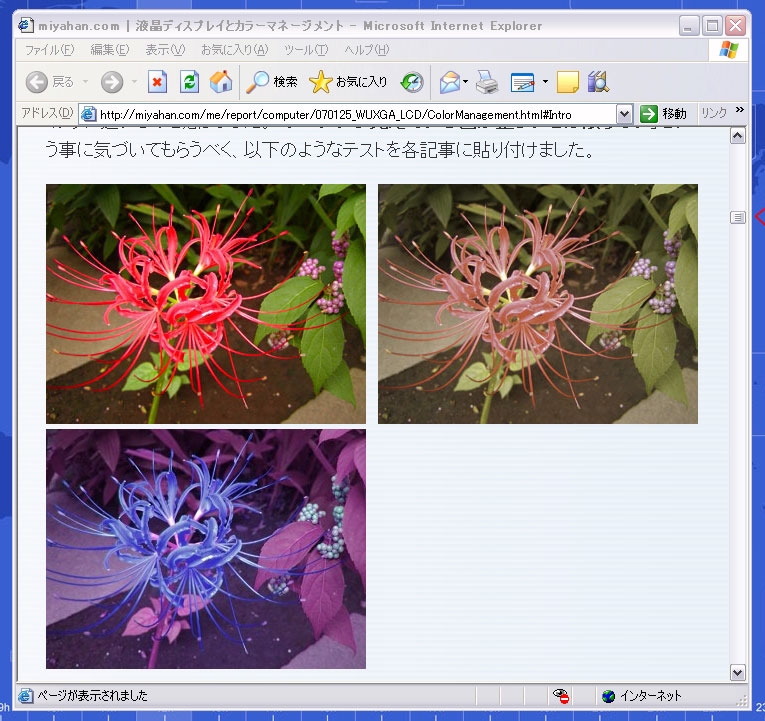Click the vertical scrollbar thumb
Viewport: 765px width, 721px height.
pyautogui.click(x=738, y=217)
